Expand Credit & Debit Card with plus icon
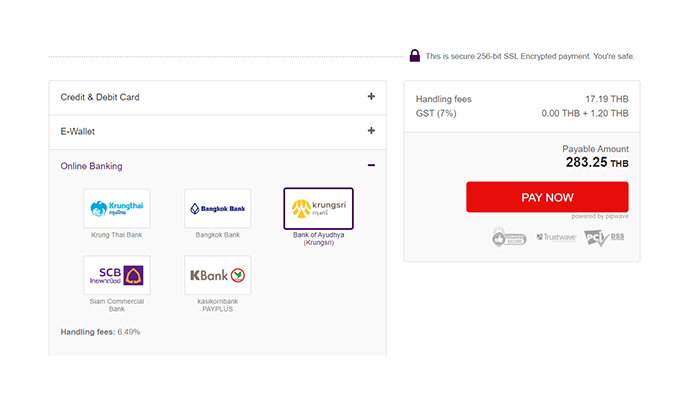Screen dimensions: 700x400 pos(371,97)
